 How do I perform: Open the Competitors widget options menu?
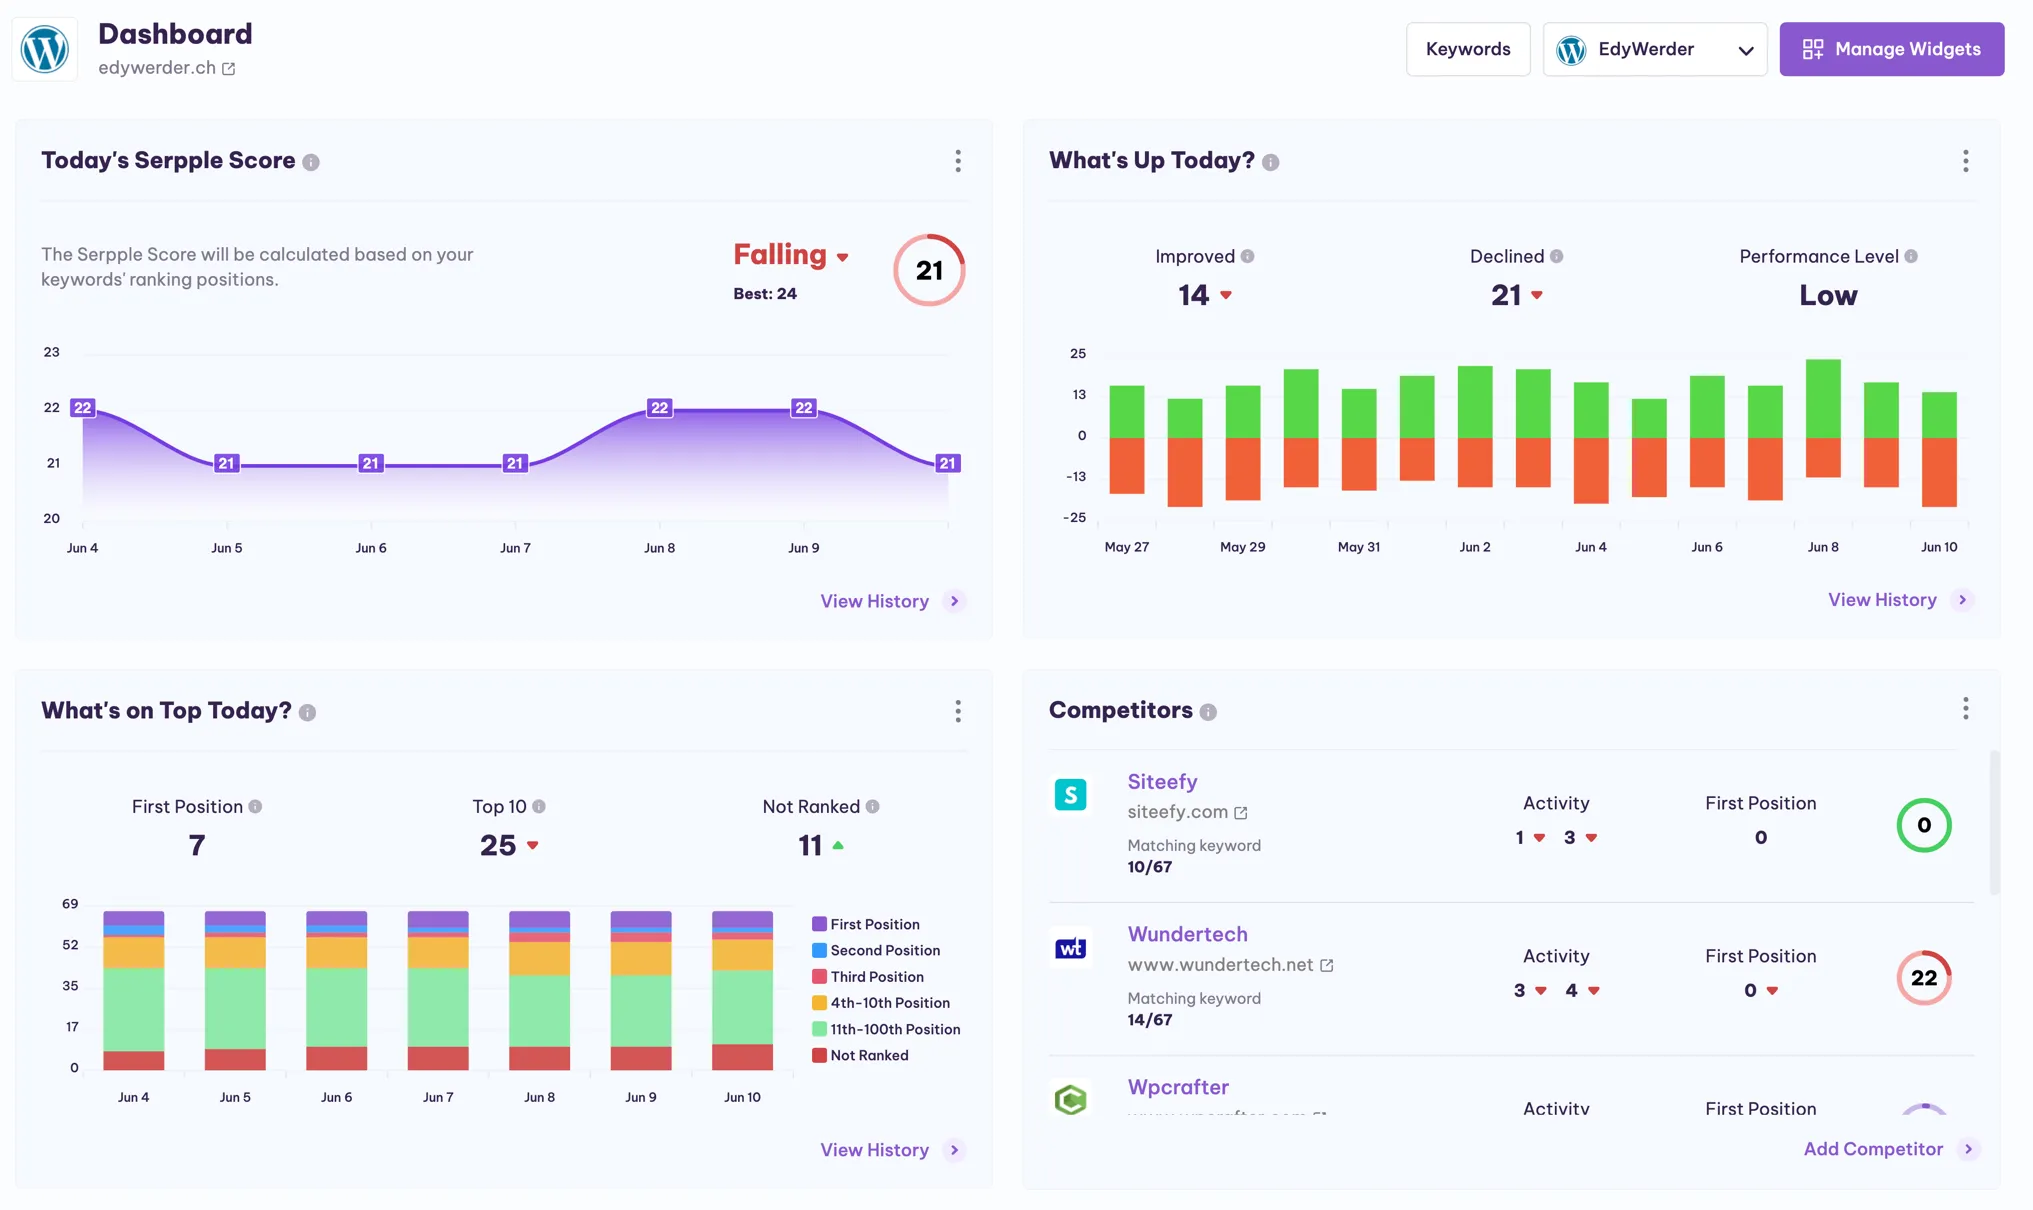pos(1965,708)
